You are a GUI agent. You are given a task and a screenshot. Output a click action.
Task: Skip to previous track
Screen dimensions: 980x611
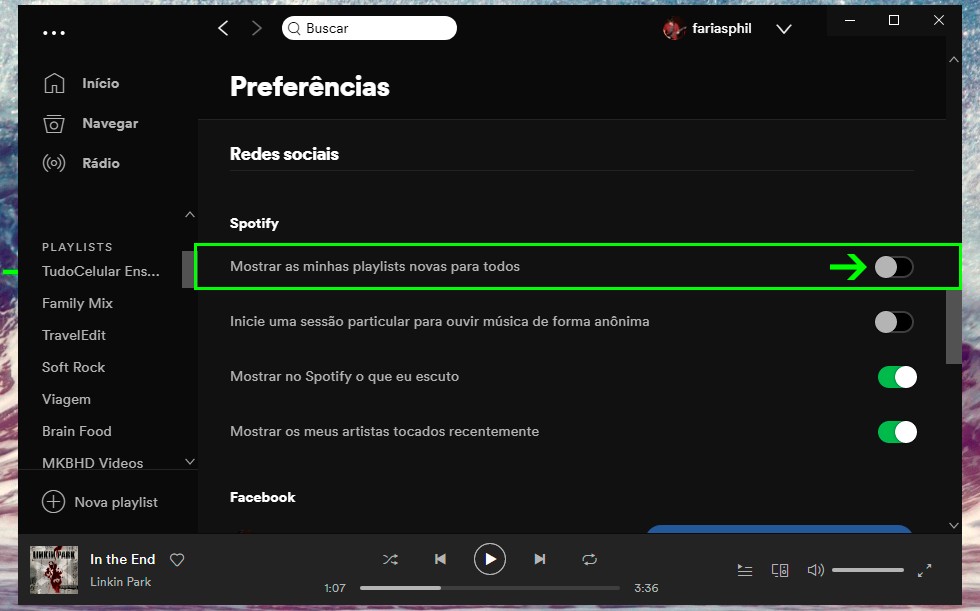point(440,559)
